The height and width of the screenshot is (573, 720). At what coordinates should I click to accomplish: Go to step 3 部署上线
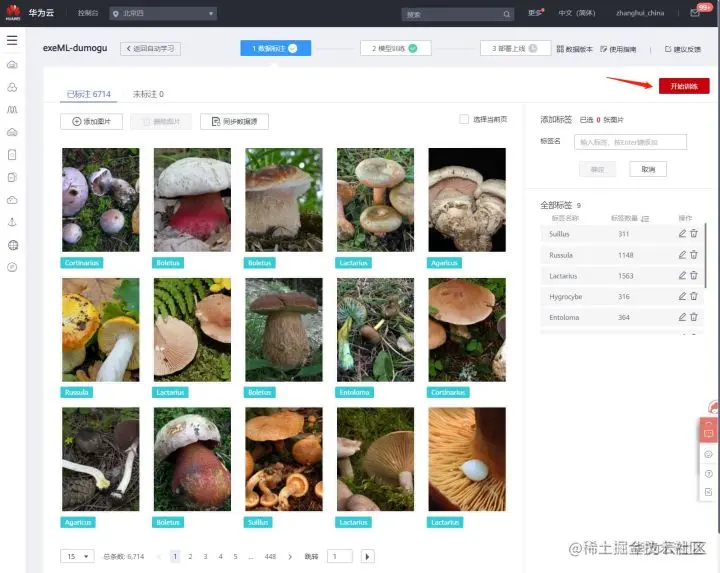tap(515, 48)
